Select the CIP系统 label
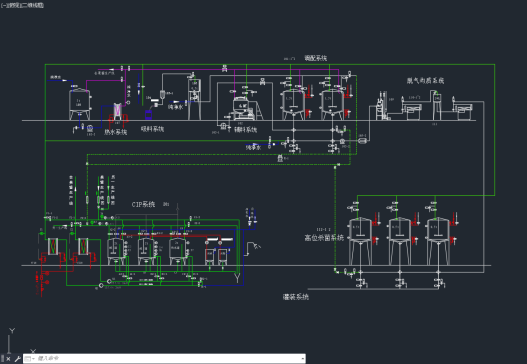 pyautogui.click(x=144, y=204)
